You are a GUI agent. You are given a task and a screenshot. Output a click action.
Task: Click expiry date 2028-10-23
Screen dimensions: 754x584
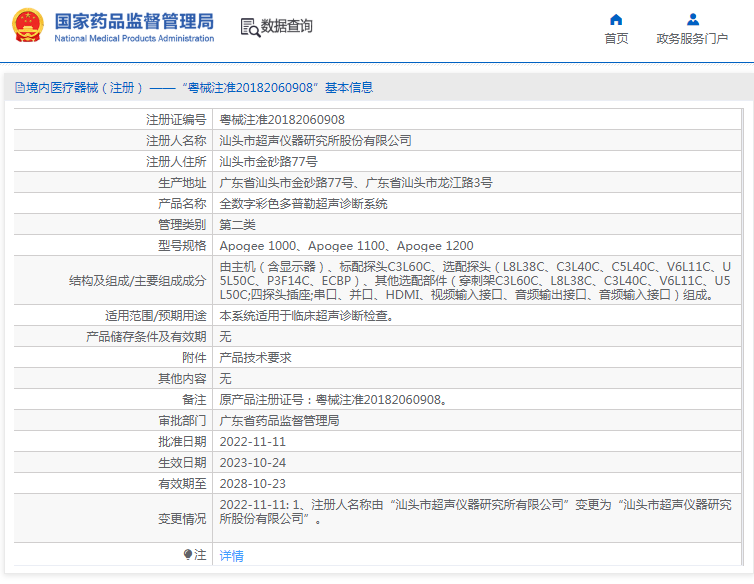click(x=252, y=483)
